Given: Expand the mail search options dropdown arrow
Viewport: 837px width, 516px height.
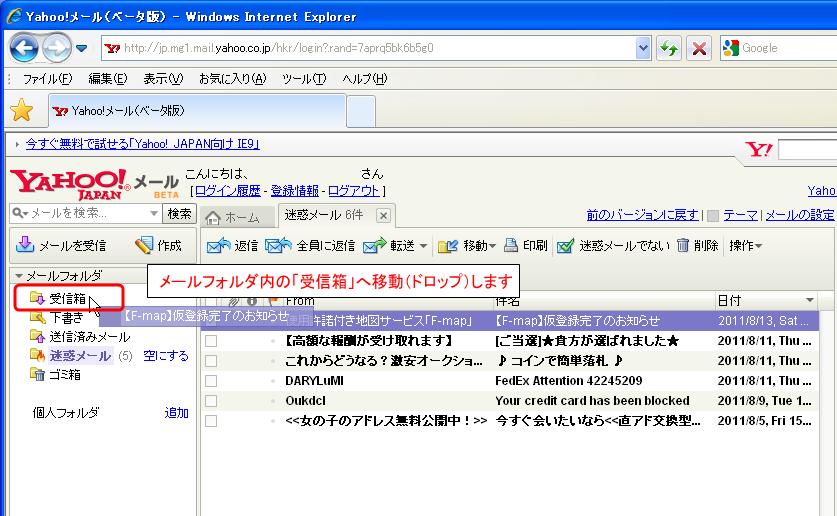Looking at the screenshot, I should 154,213.
